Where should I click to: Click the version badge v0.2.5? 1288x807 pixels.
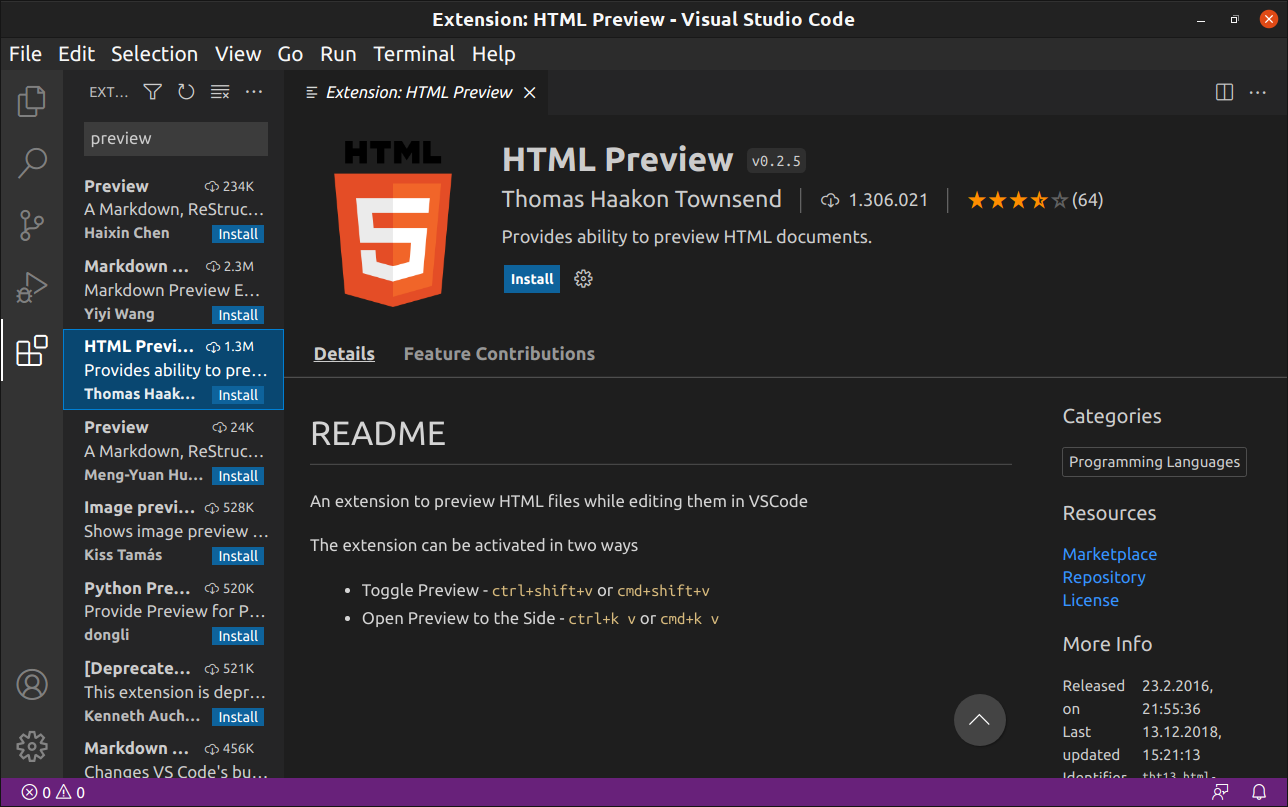776,161
